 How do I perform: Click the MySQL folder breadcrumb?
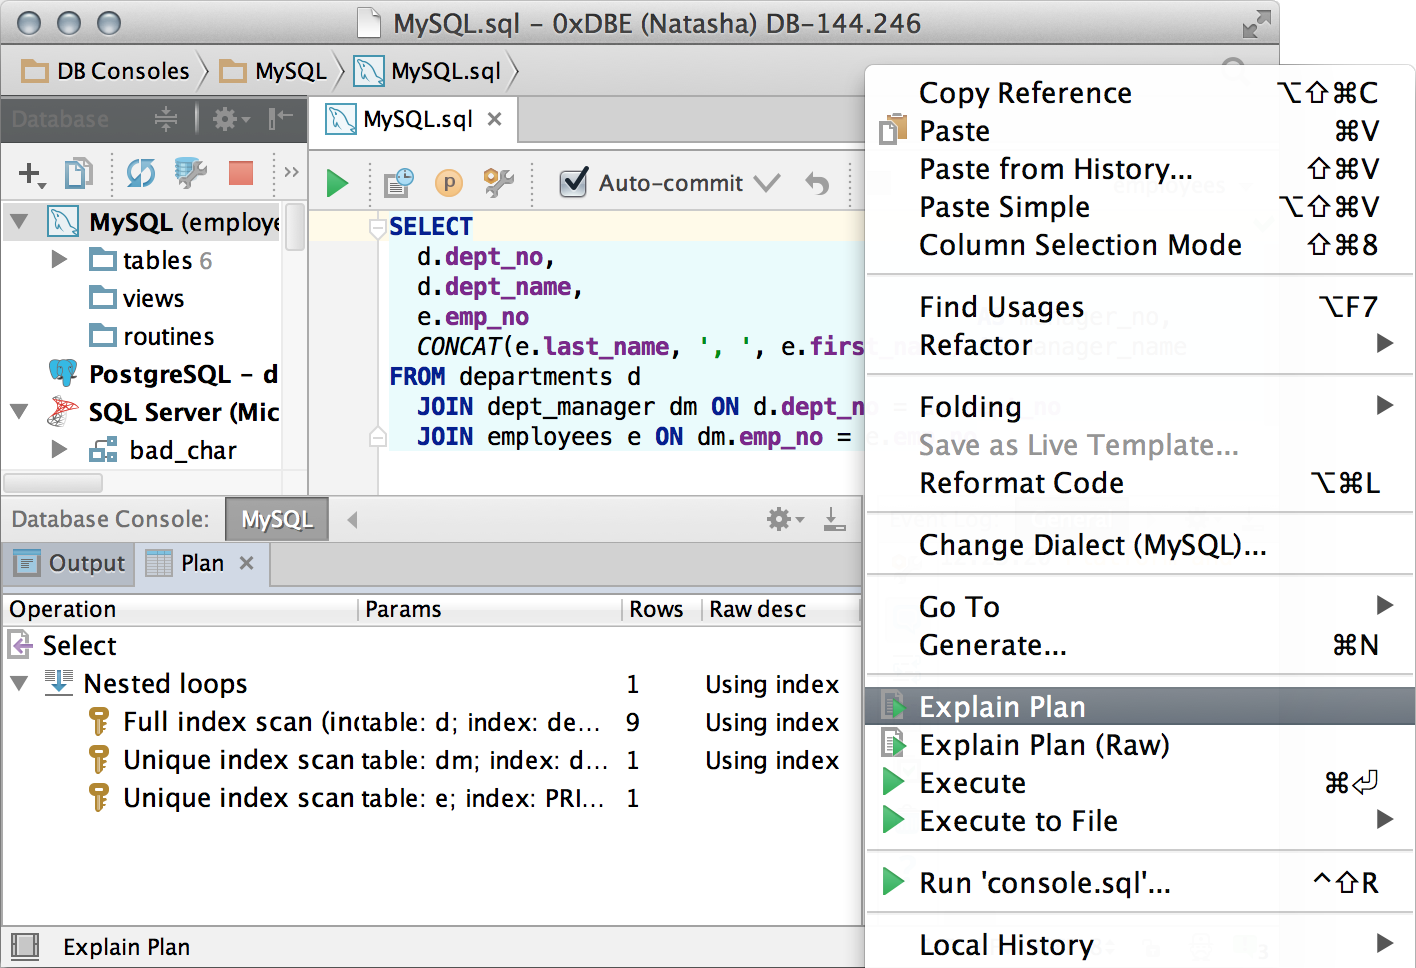click(x=274, y=71)
